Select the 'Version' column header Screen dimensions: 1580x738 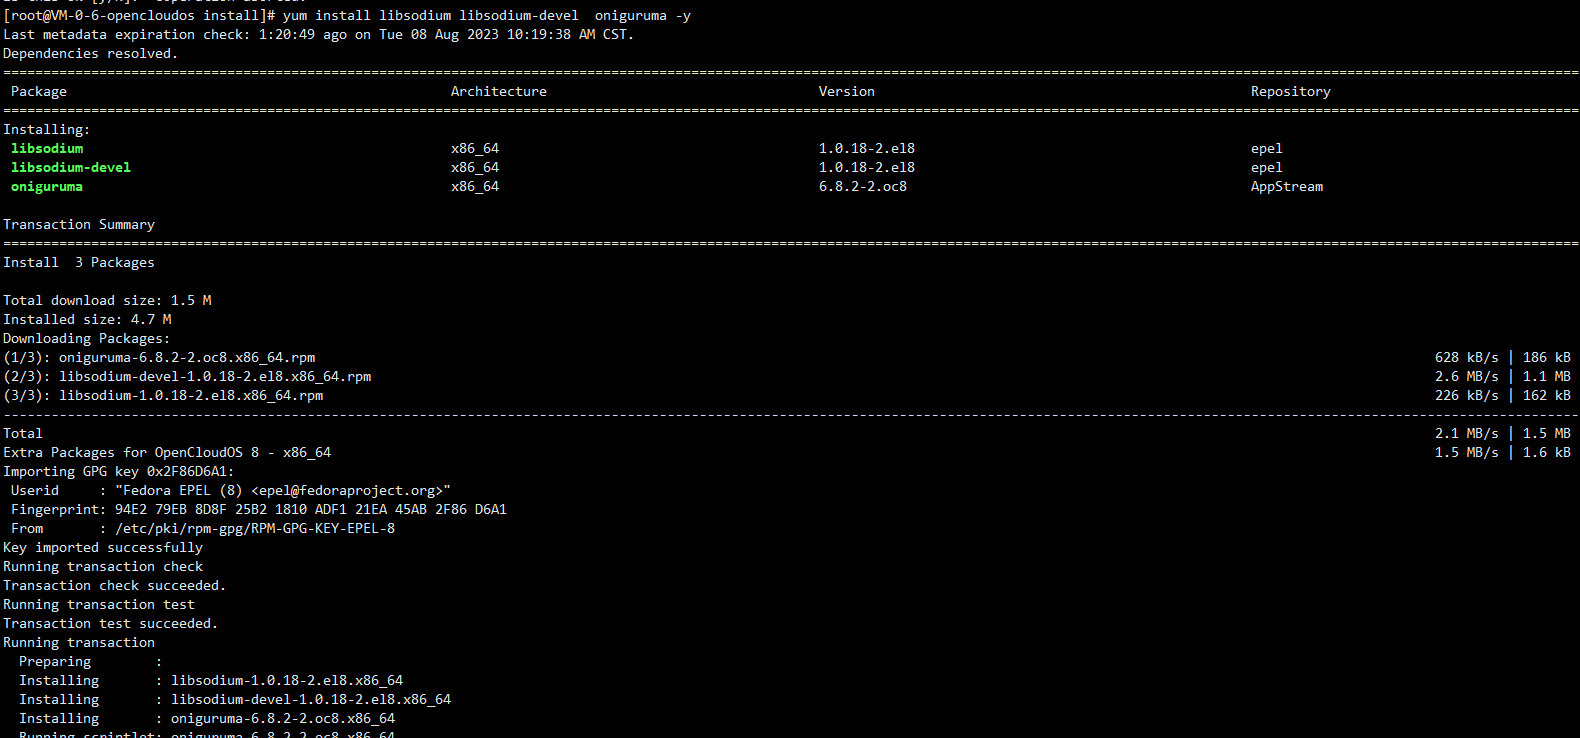847,92
